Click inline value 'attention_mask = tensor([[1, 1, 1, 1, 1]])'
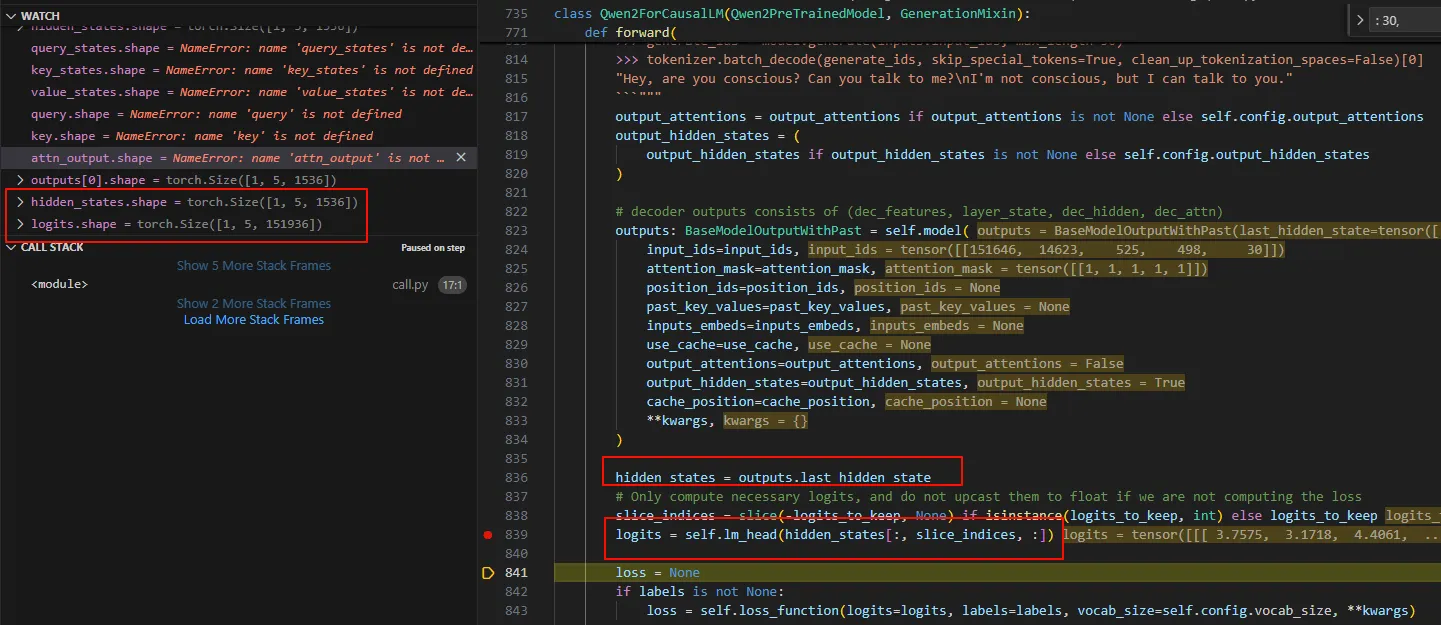 (x=1048, y=269)
